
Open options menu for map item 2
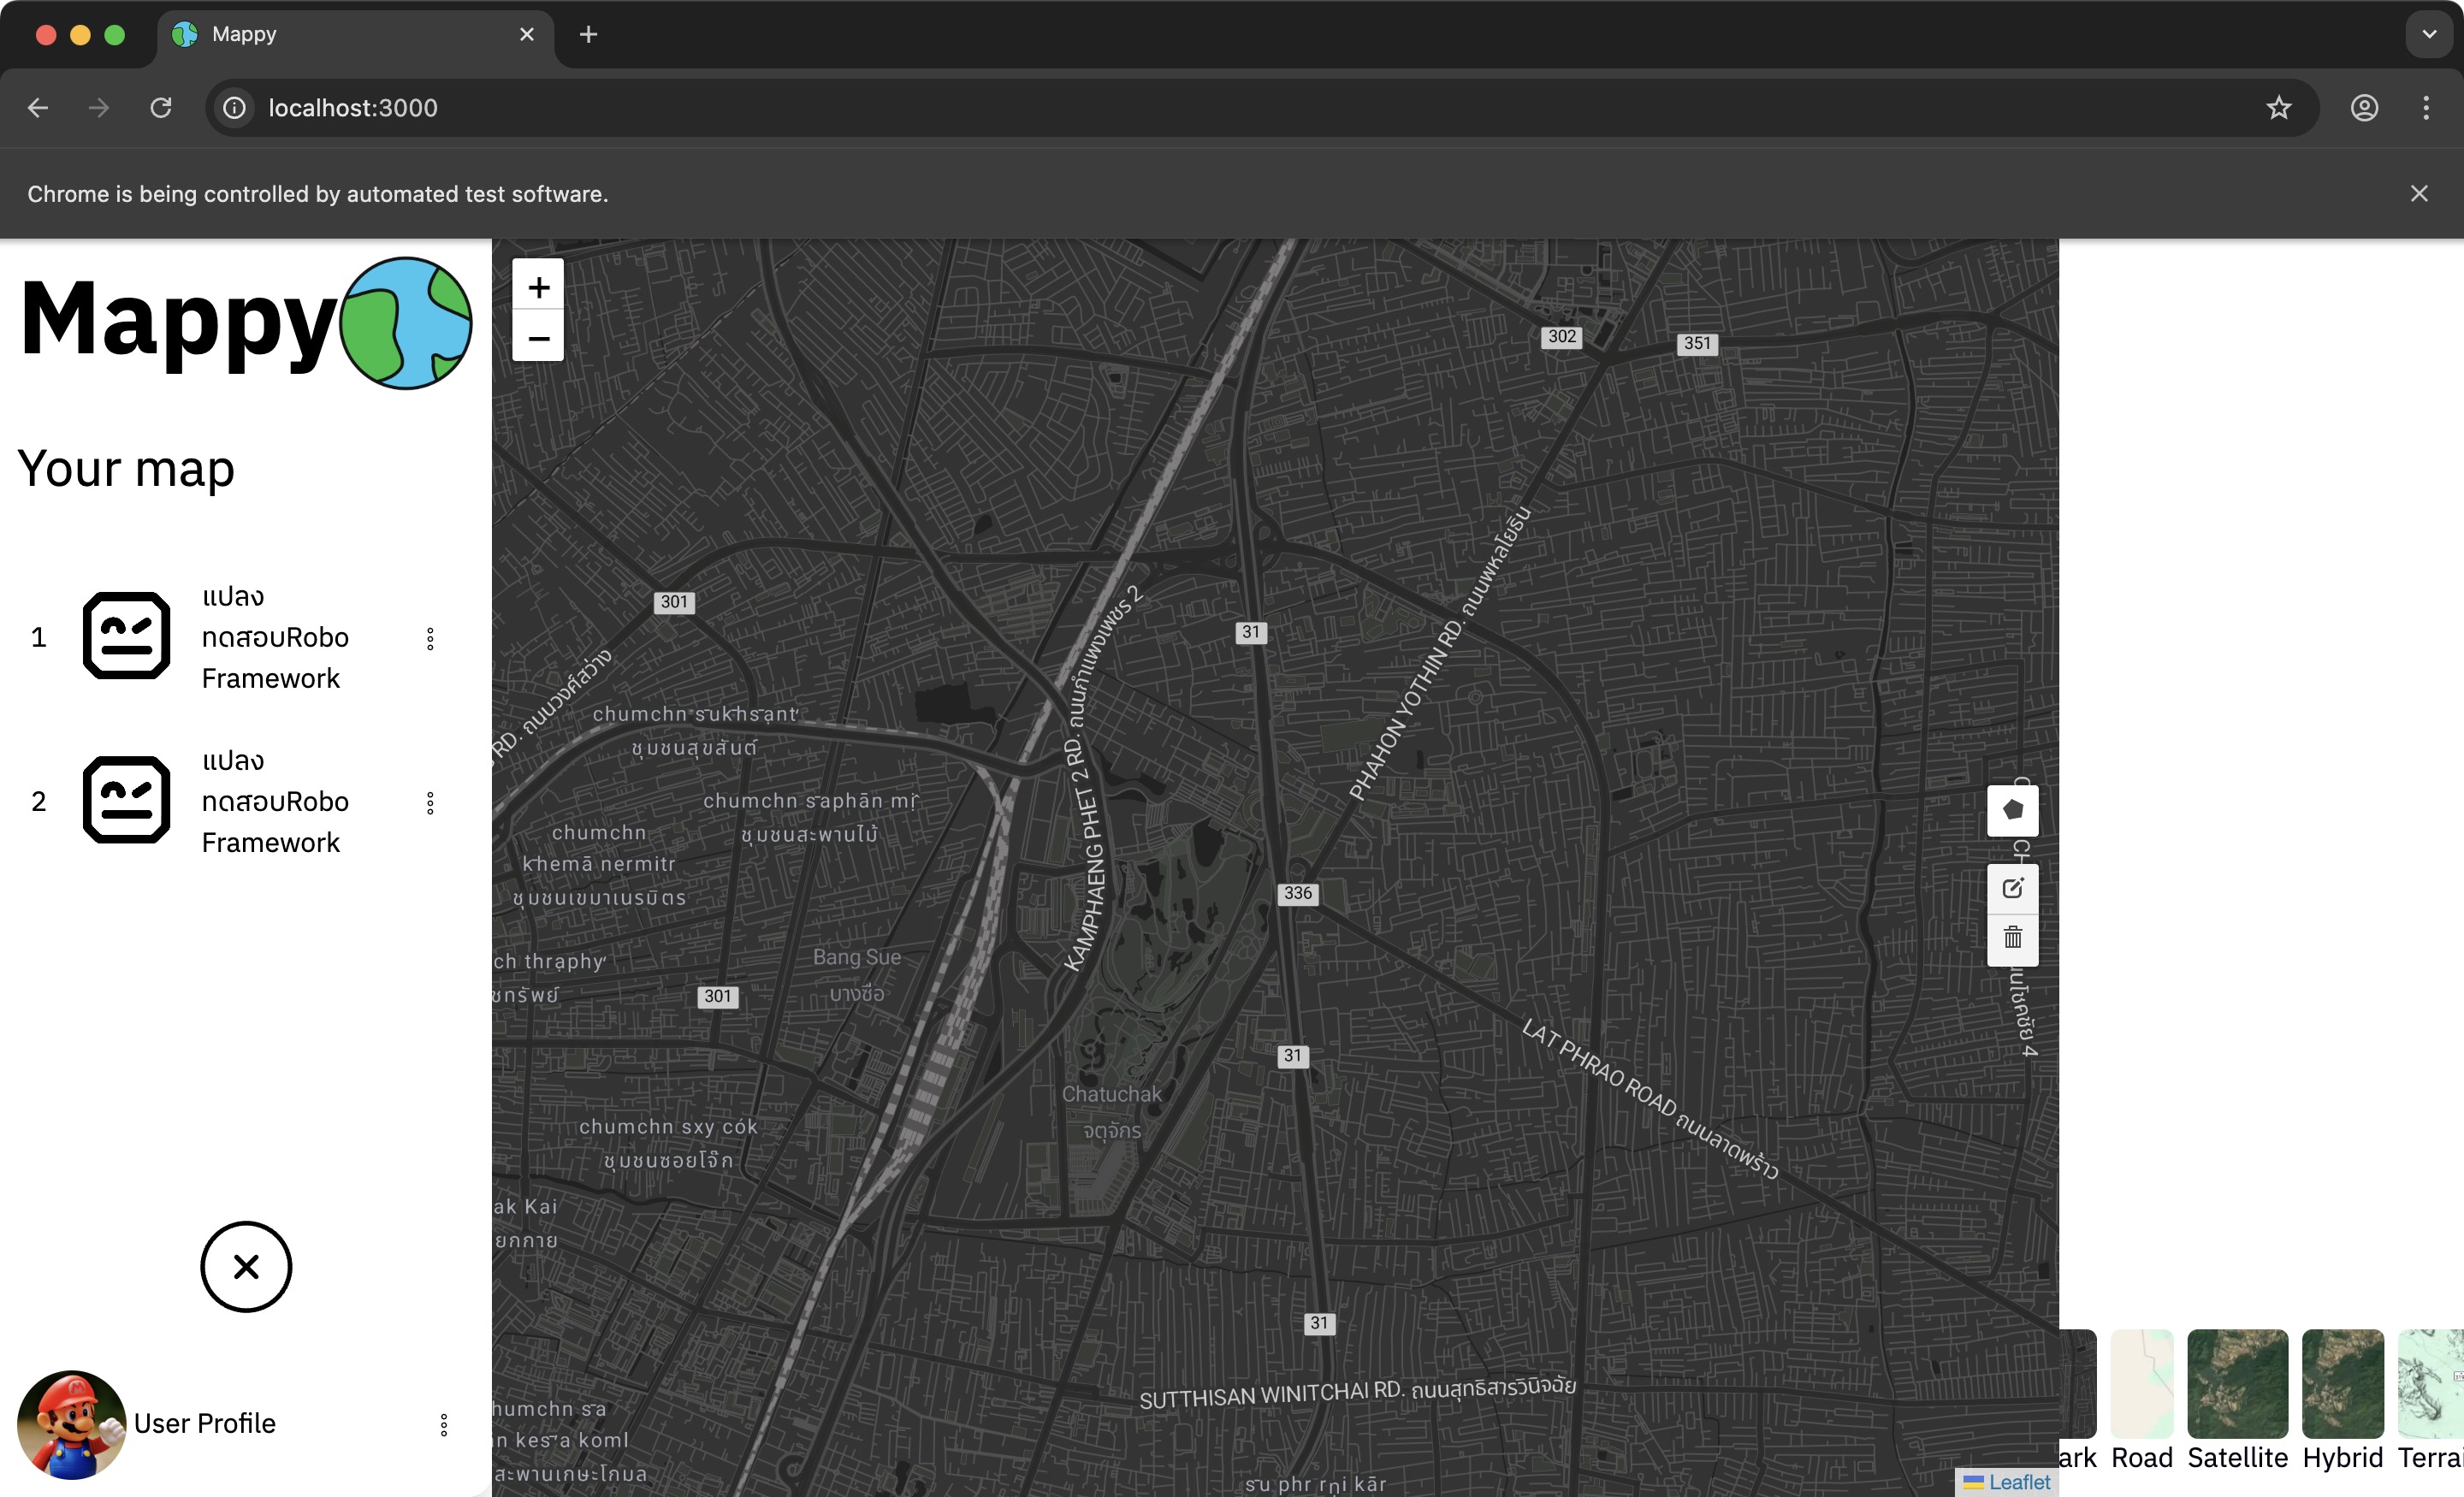[430, 803]
